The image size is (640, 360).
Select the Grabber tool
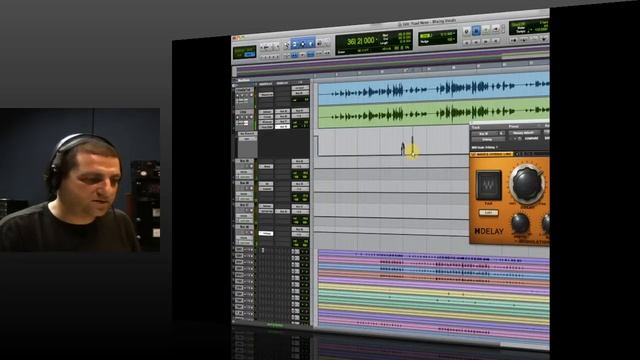(311, 43)
